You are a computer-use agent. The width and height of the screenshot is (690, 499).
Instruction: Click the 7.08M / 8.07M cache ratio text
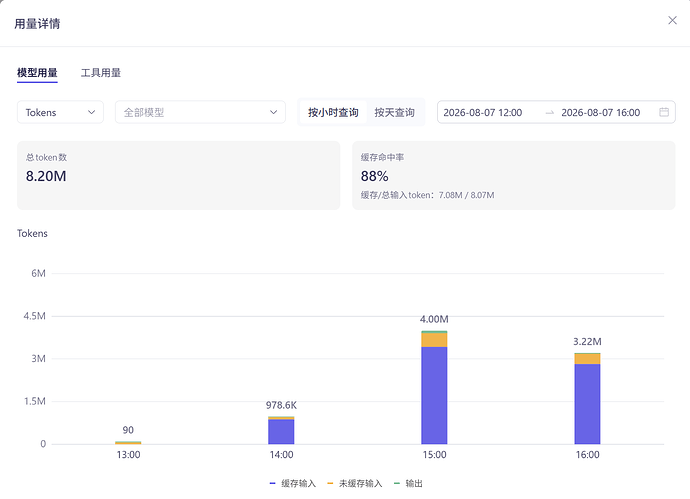[x=466, y=195]
